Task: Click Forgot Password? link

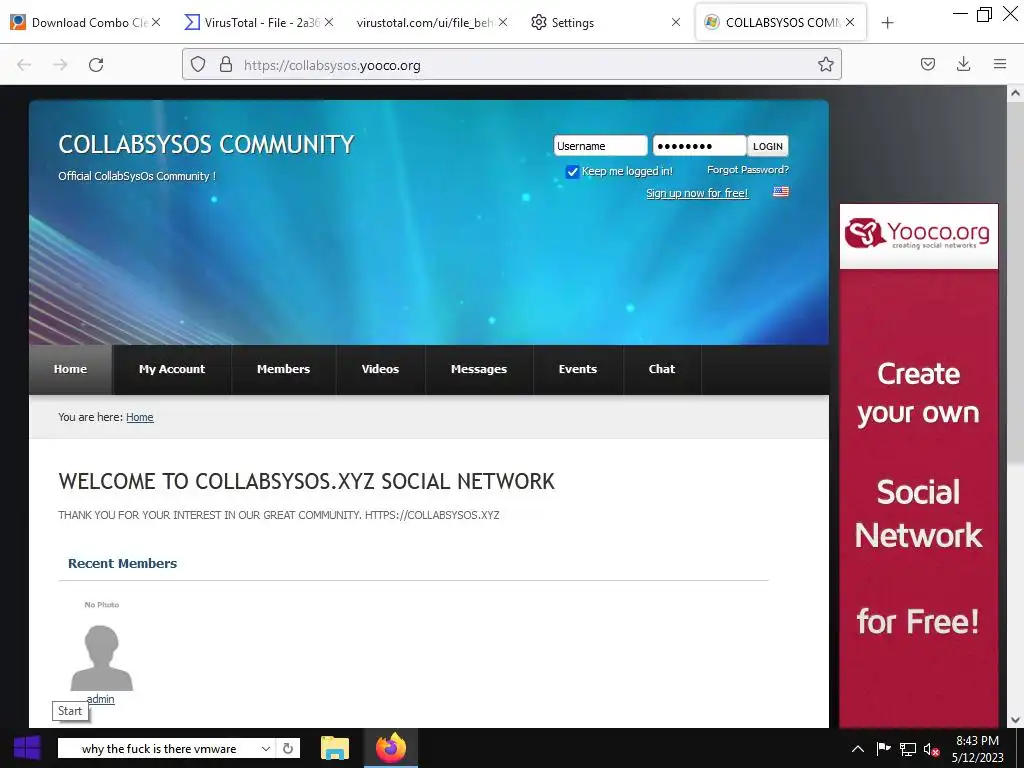Action: pyautogui.click(x=748, y=170)
